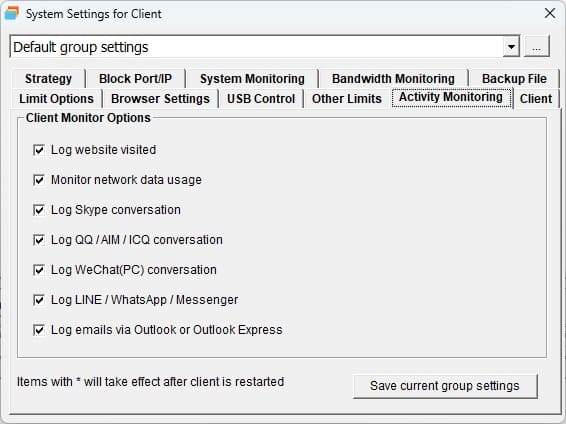Expand the Default group settings dropdown arrow
The height and width of the screenshot is (424, 566).
click(x=511, y=47)
